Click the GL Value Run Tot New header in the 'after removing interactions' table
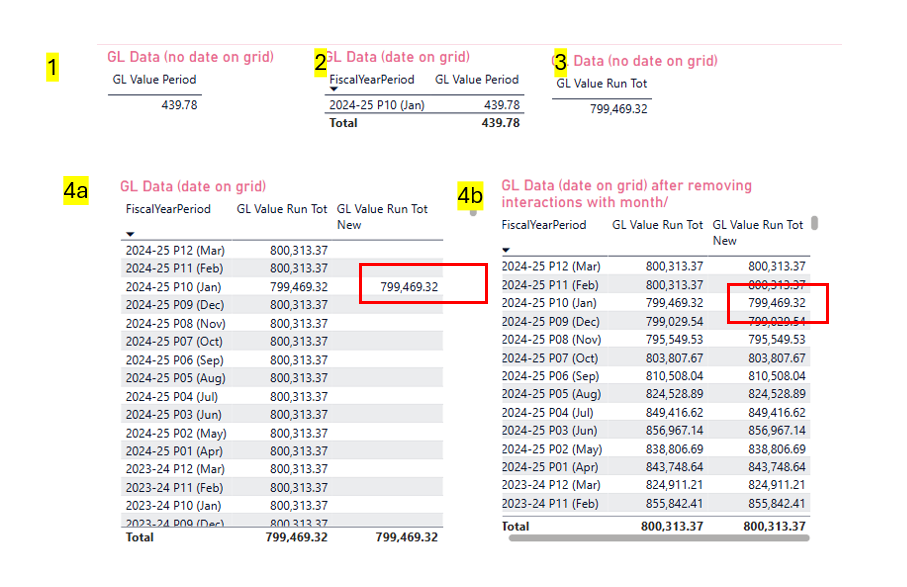Screen dimensions: 907x587 pos(758,232)
